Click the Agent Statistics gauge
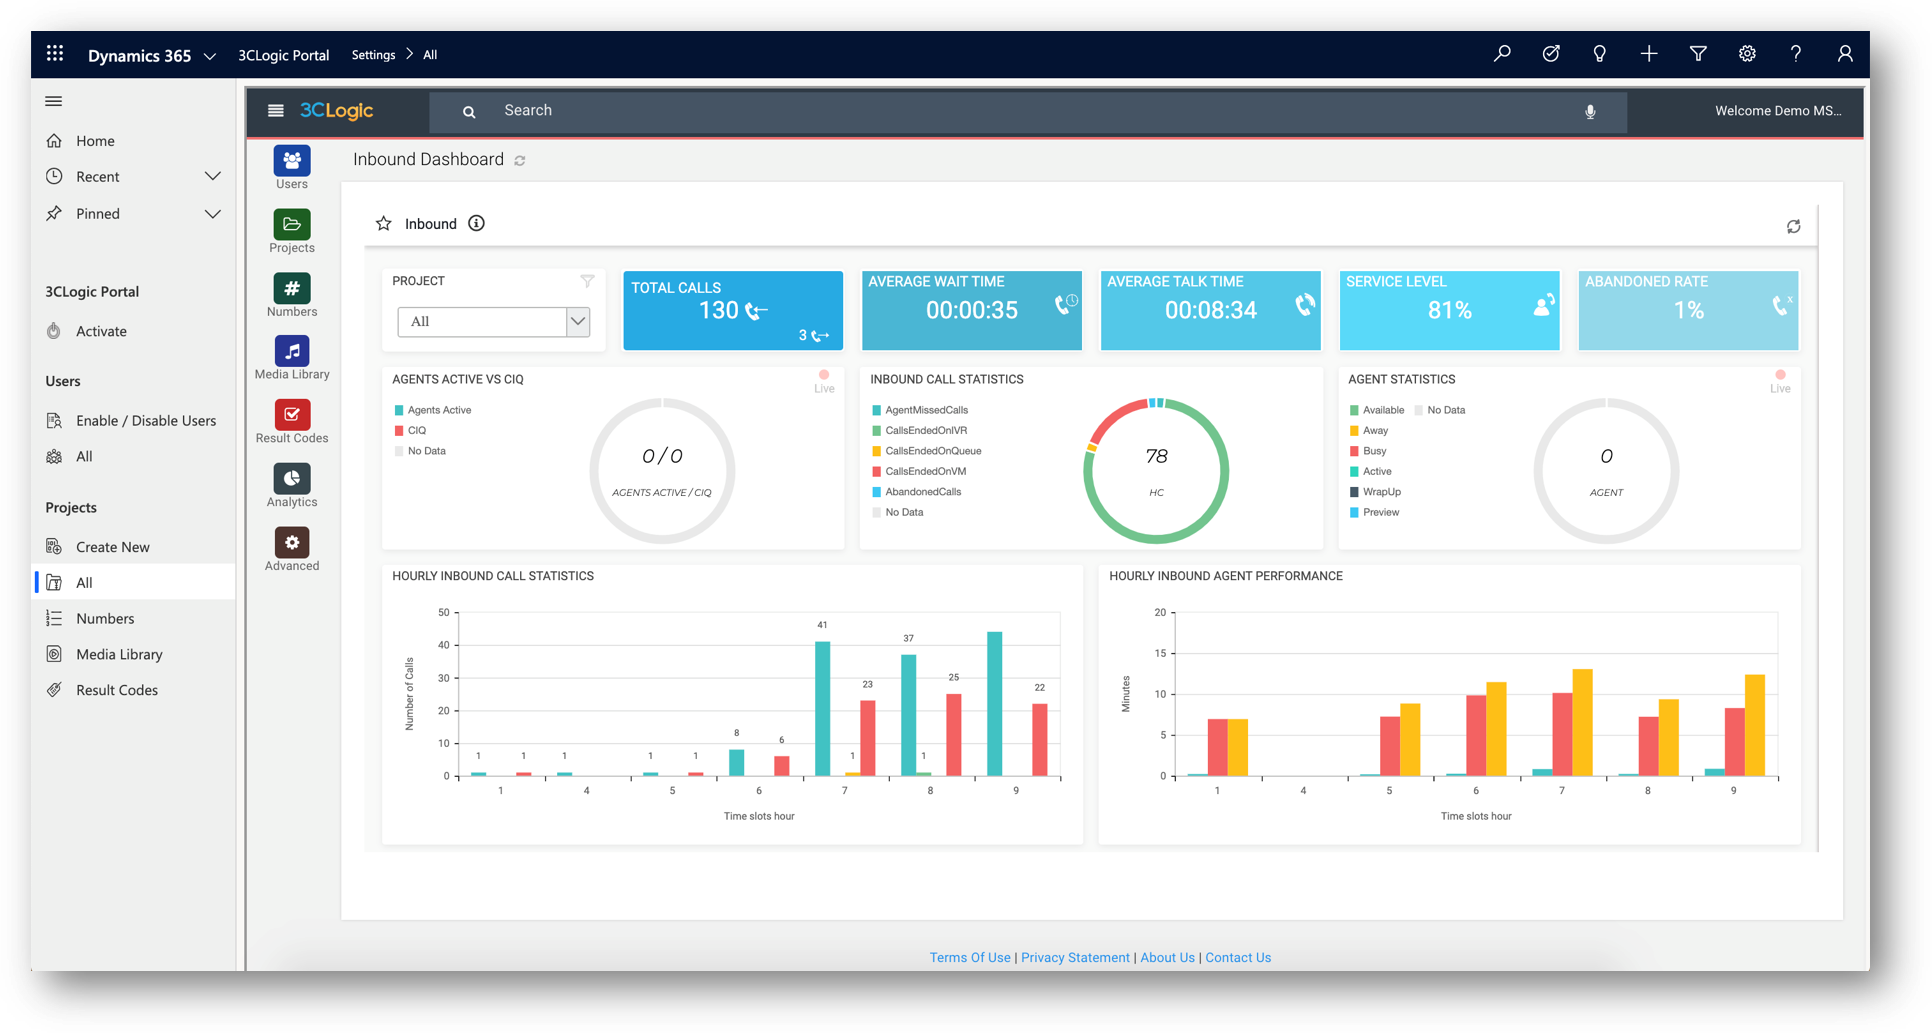The width and height of the screenshot is (1932, 1033). (1606, 470)
